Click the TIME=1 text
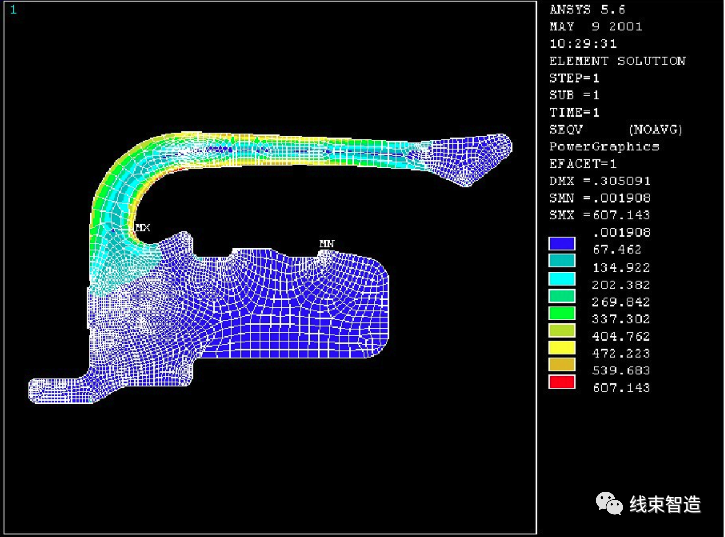The height and width of the screenshot is (537, 725). point(574,112)
